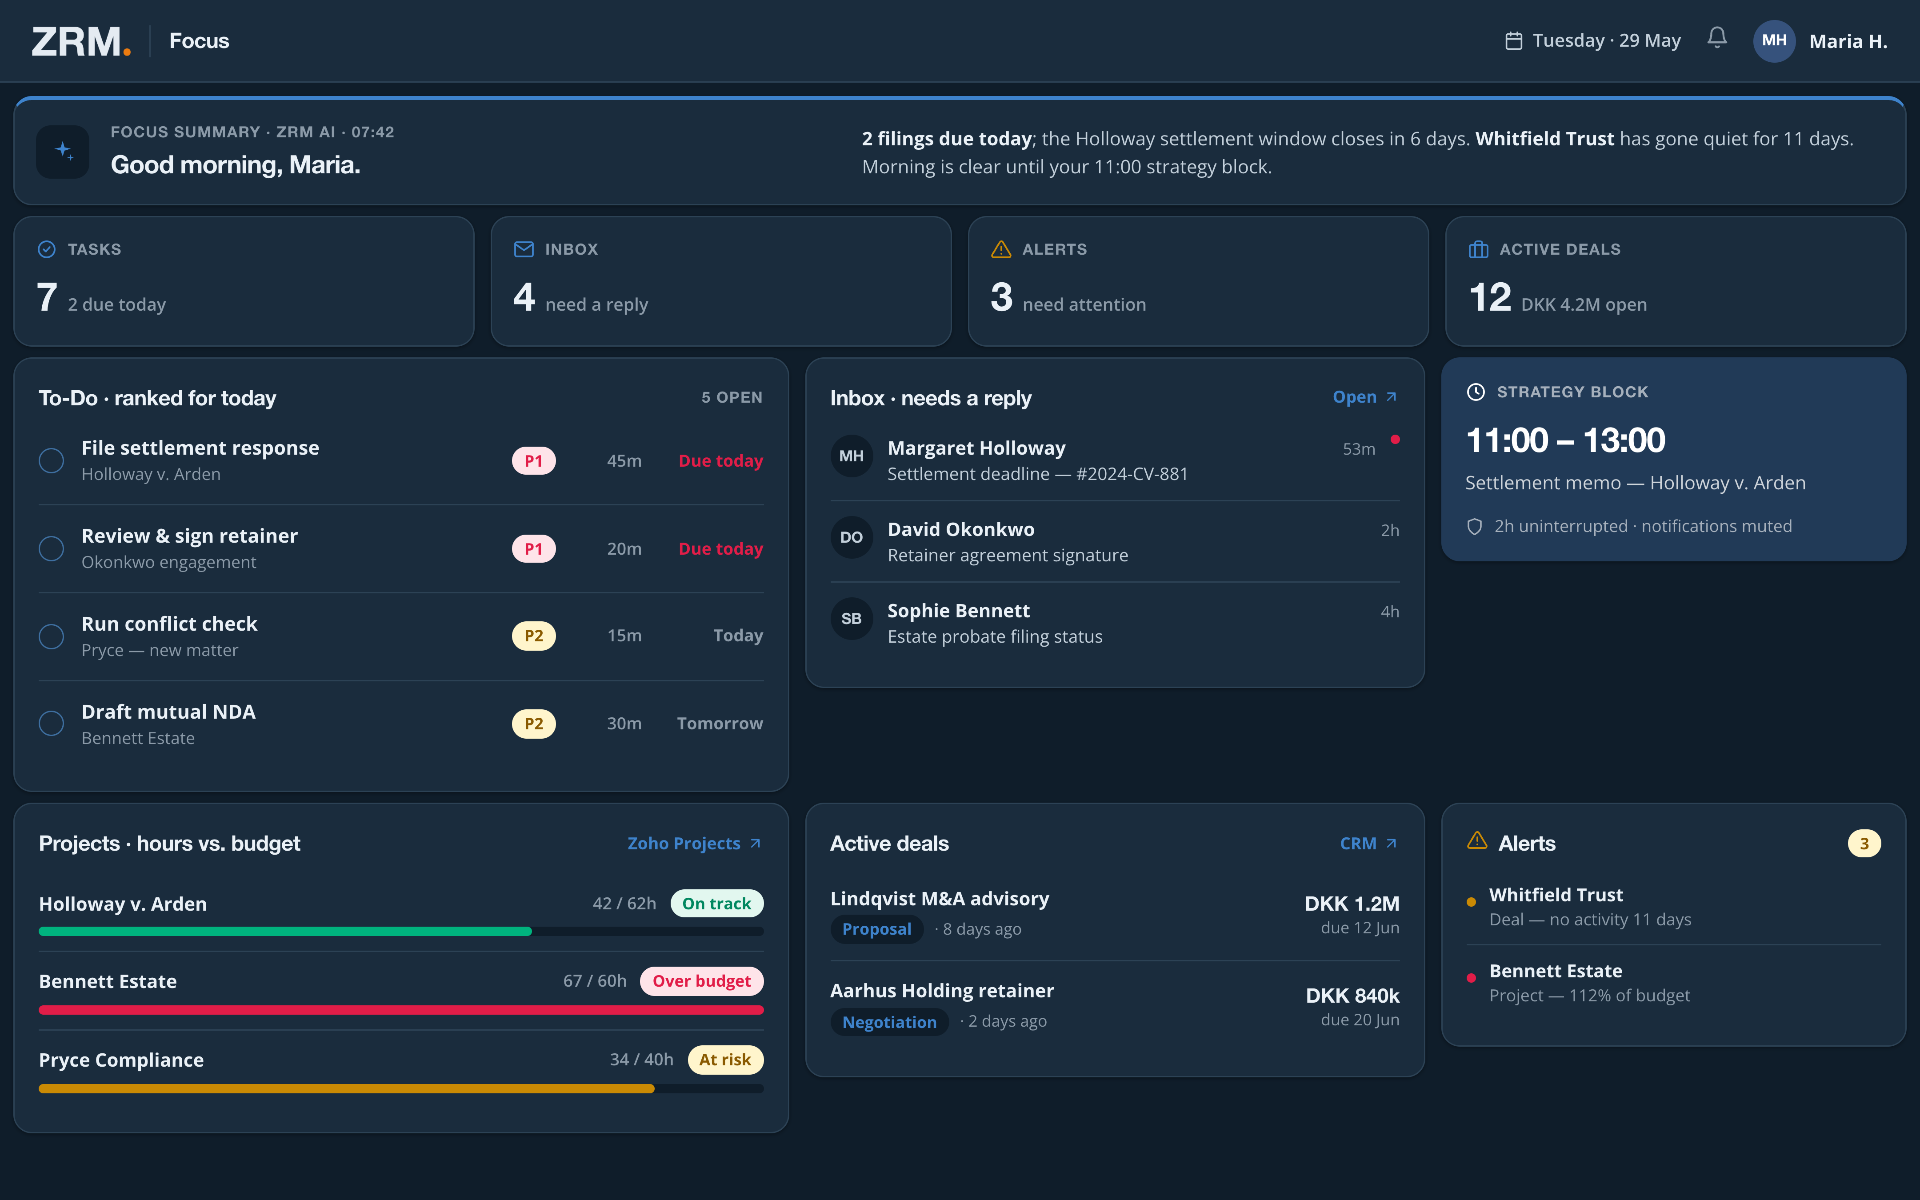Screen dimensions: 1920x1200
Task: Open the Strategy Block 11:00 – 13:00 card
Action: point(1674,459)
